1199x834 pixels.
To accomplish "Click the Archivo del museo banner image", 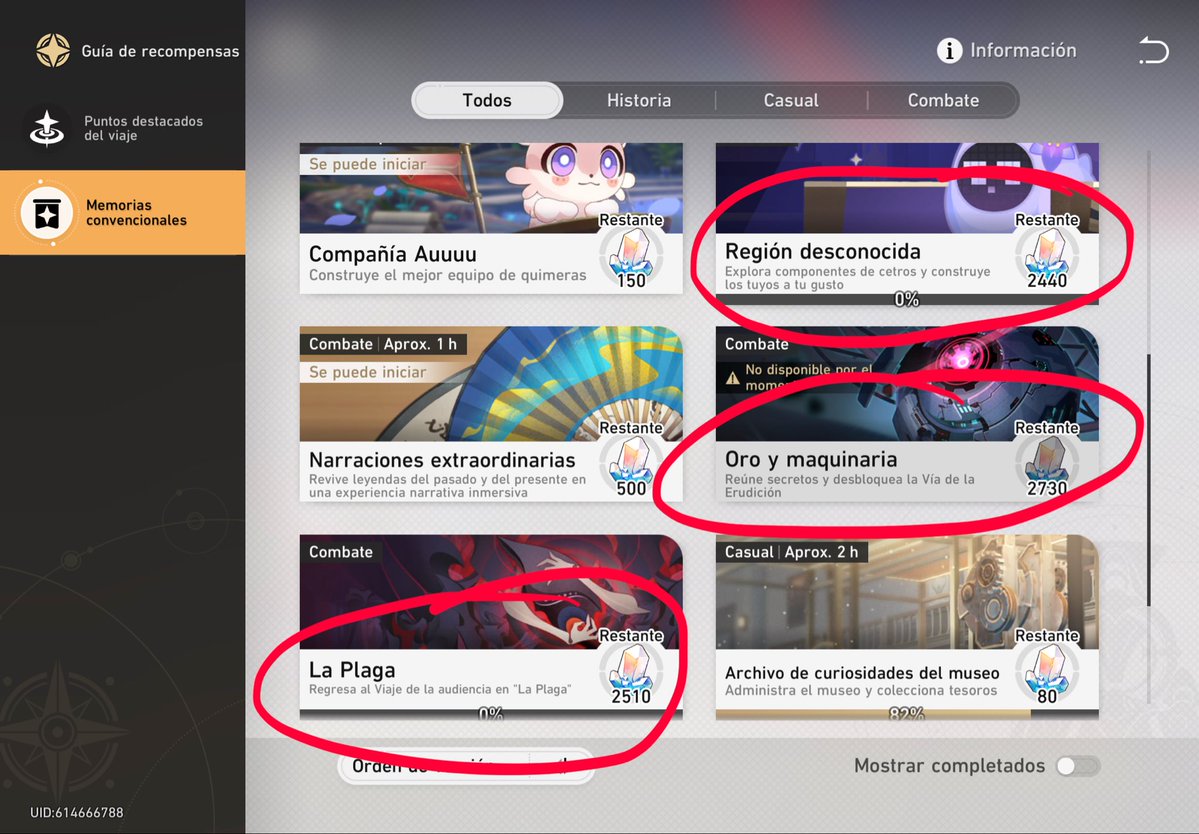I will pos(907,592).
